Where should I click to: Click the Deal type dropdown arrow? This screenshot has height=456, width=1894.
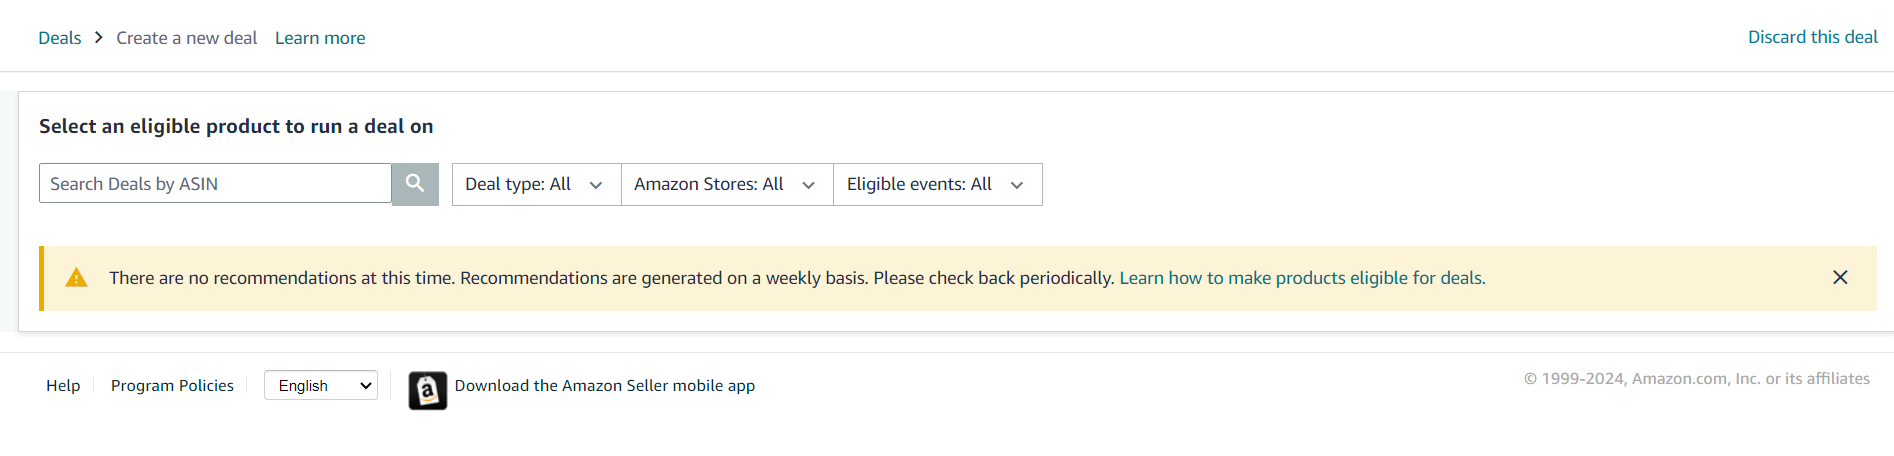point(596,185)
